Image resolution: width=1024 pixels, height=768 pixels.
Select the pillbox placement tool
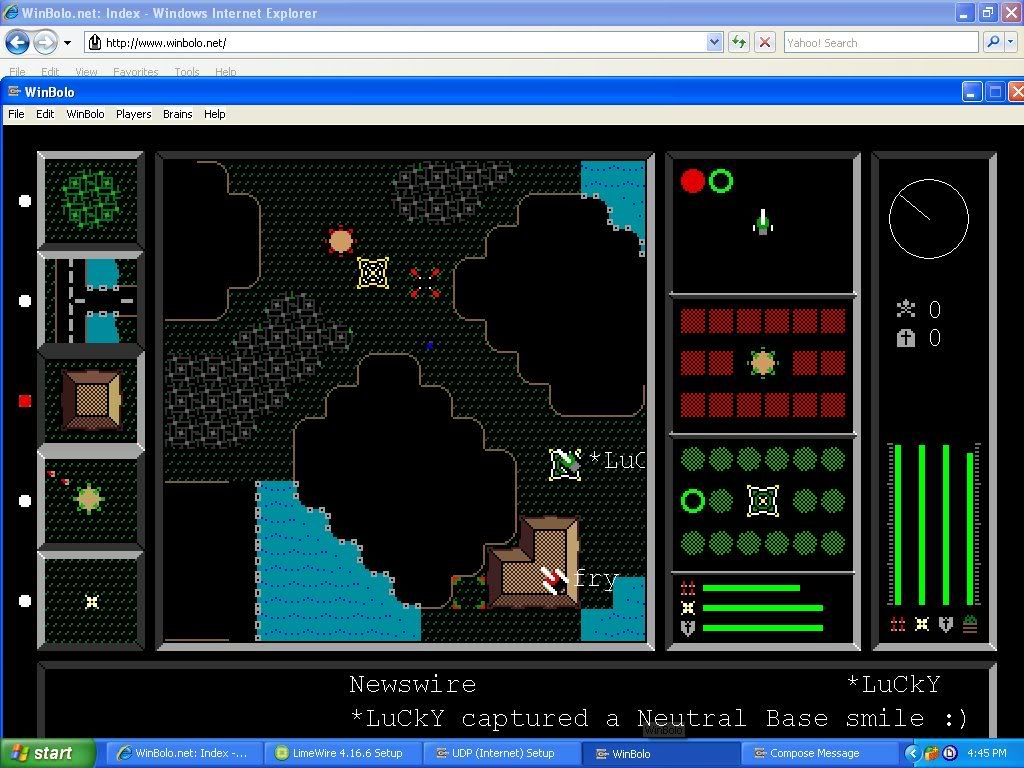(91, 499)
